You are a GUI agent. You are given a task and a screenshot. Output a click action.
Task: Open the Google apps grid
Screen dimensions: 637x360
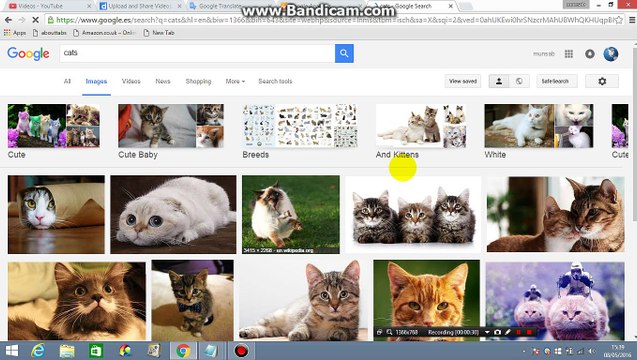click(x=569, y=54)
